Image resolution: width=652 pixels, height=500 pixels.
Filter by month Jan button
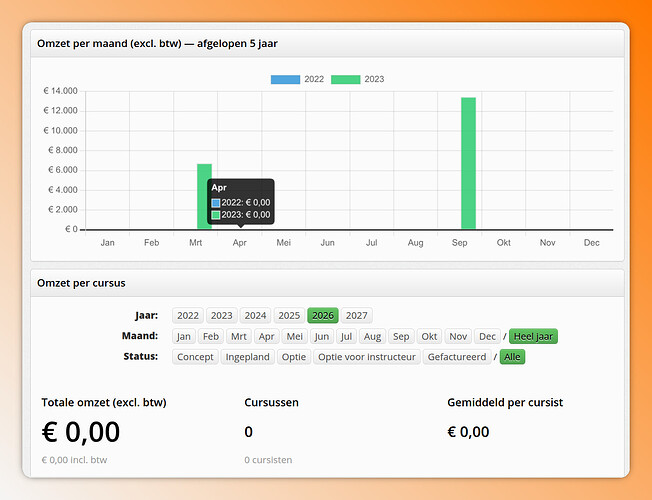(x=183, y=336)
